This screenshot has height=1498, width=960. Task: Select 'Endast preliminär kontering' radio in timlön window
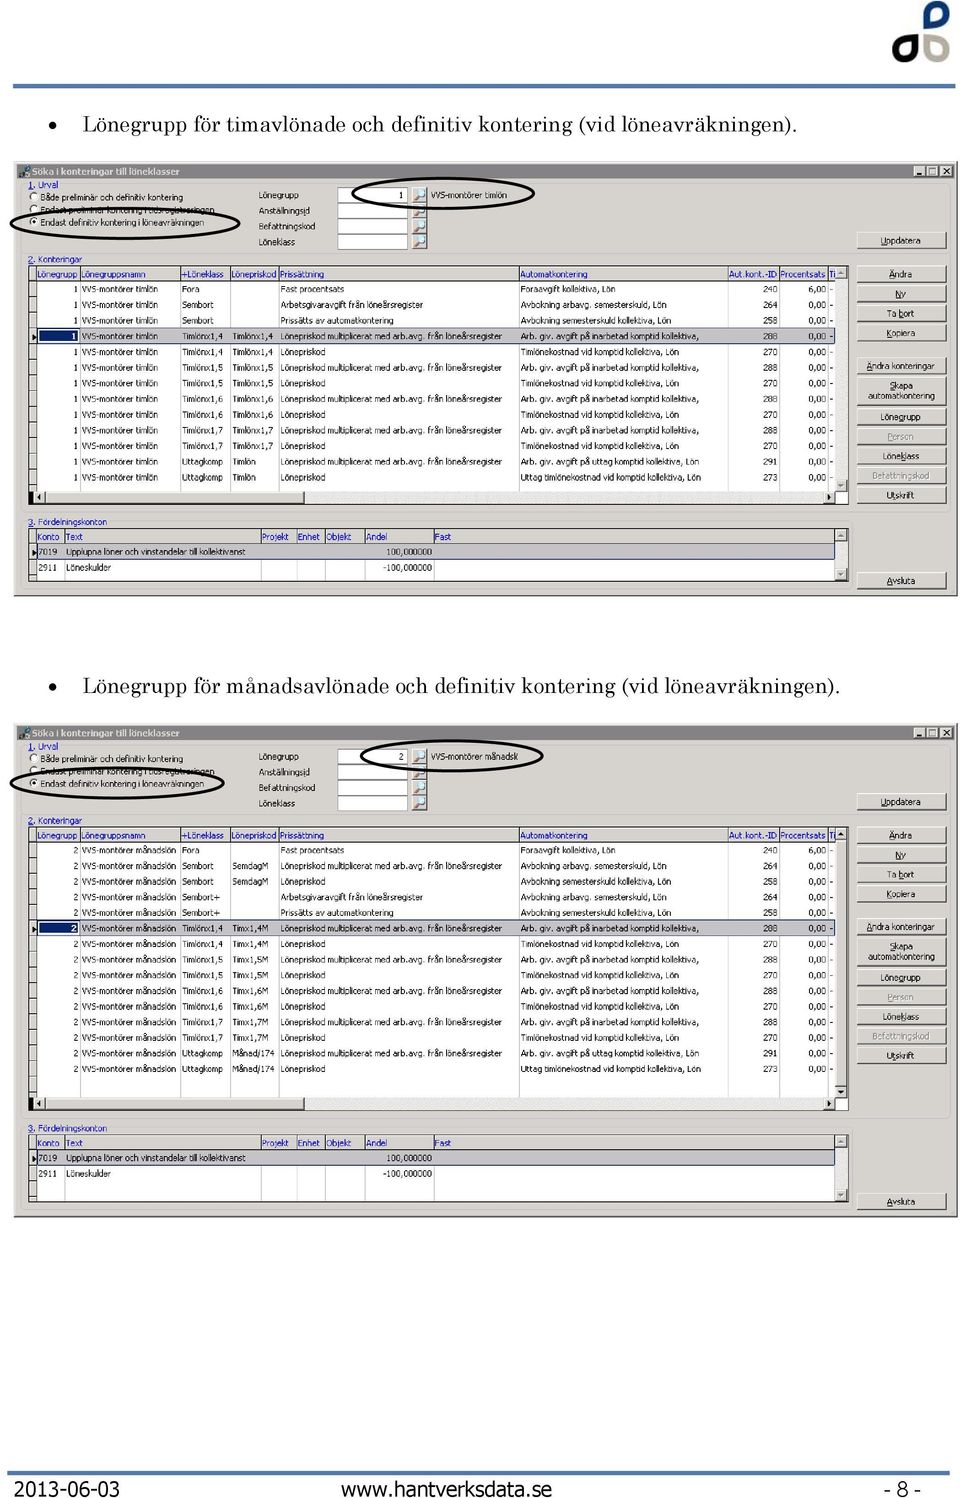pos(34,210)
